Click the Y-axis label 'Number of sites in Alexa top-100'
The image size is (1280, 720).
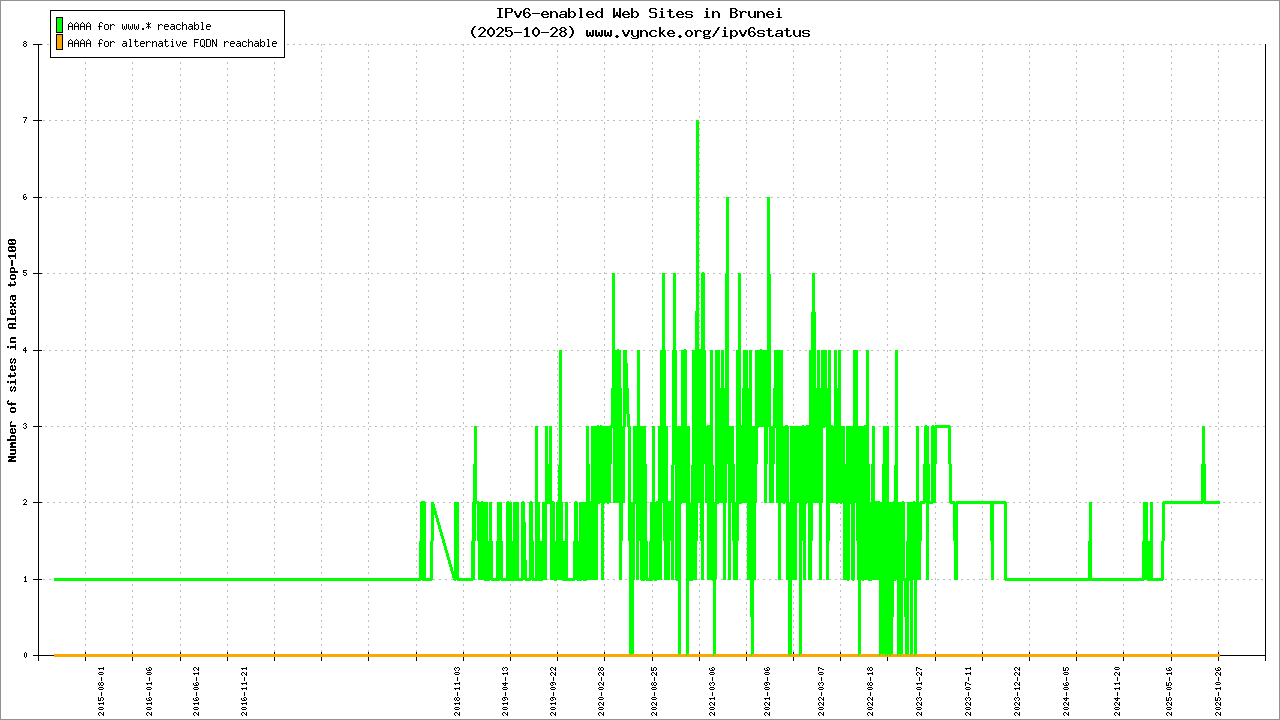point(13,350)
